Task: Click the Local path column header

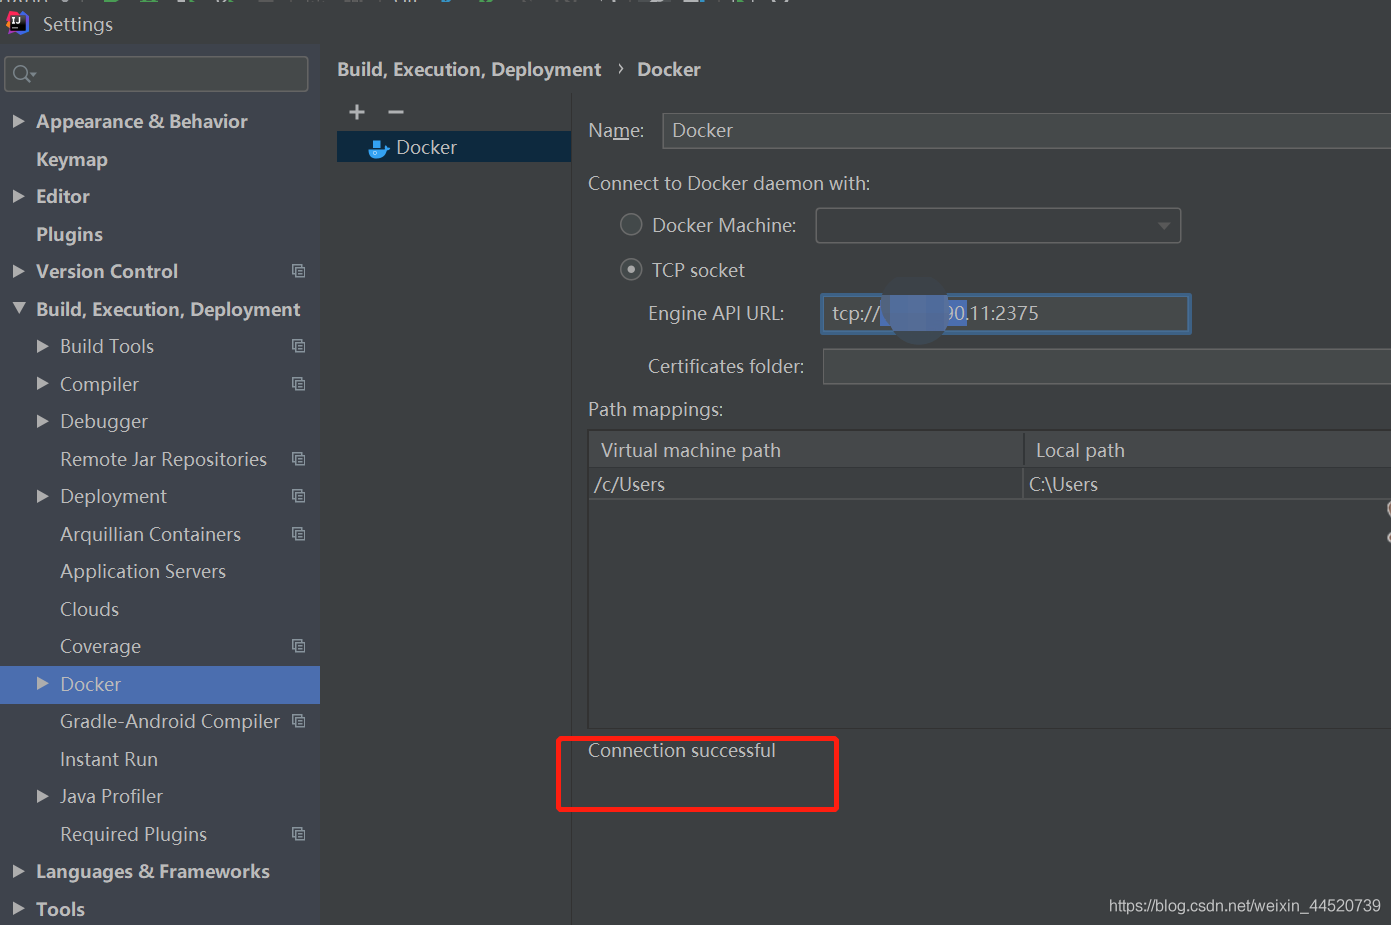Action: [1208, 450]
